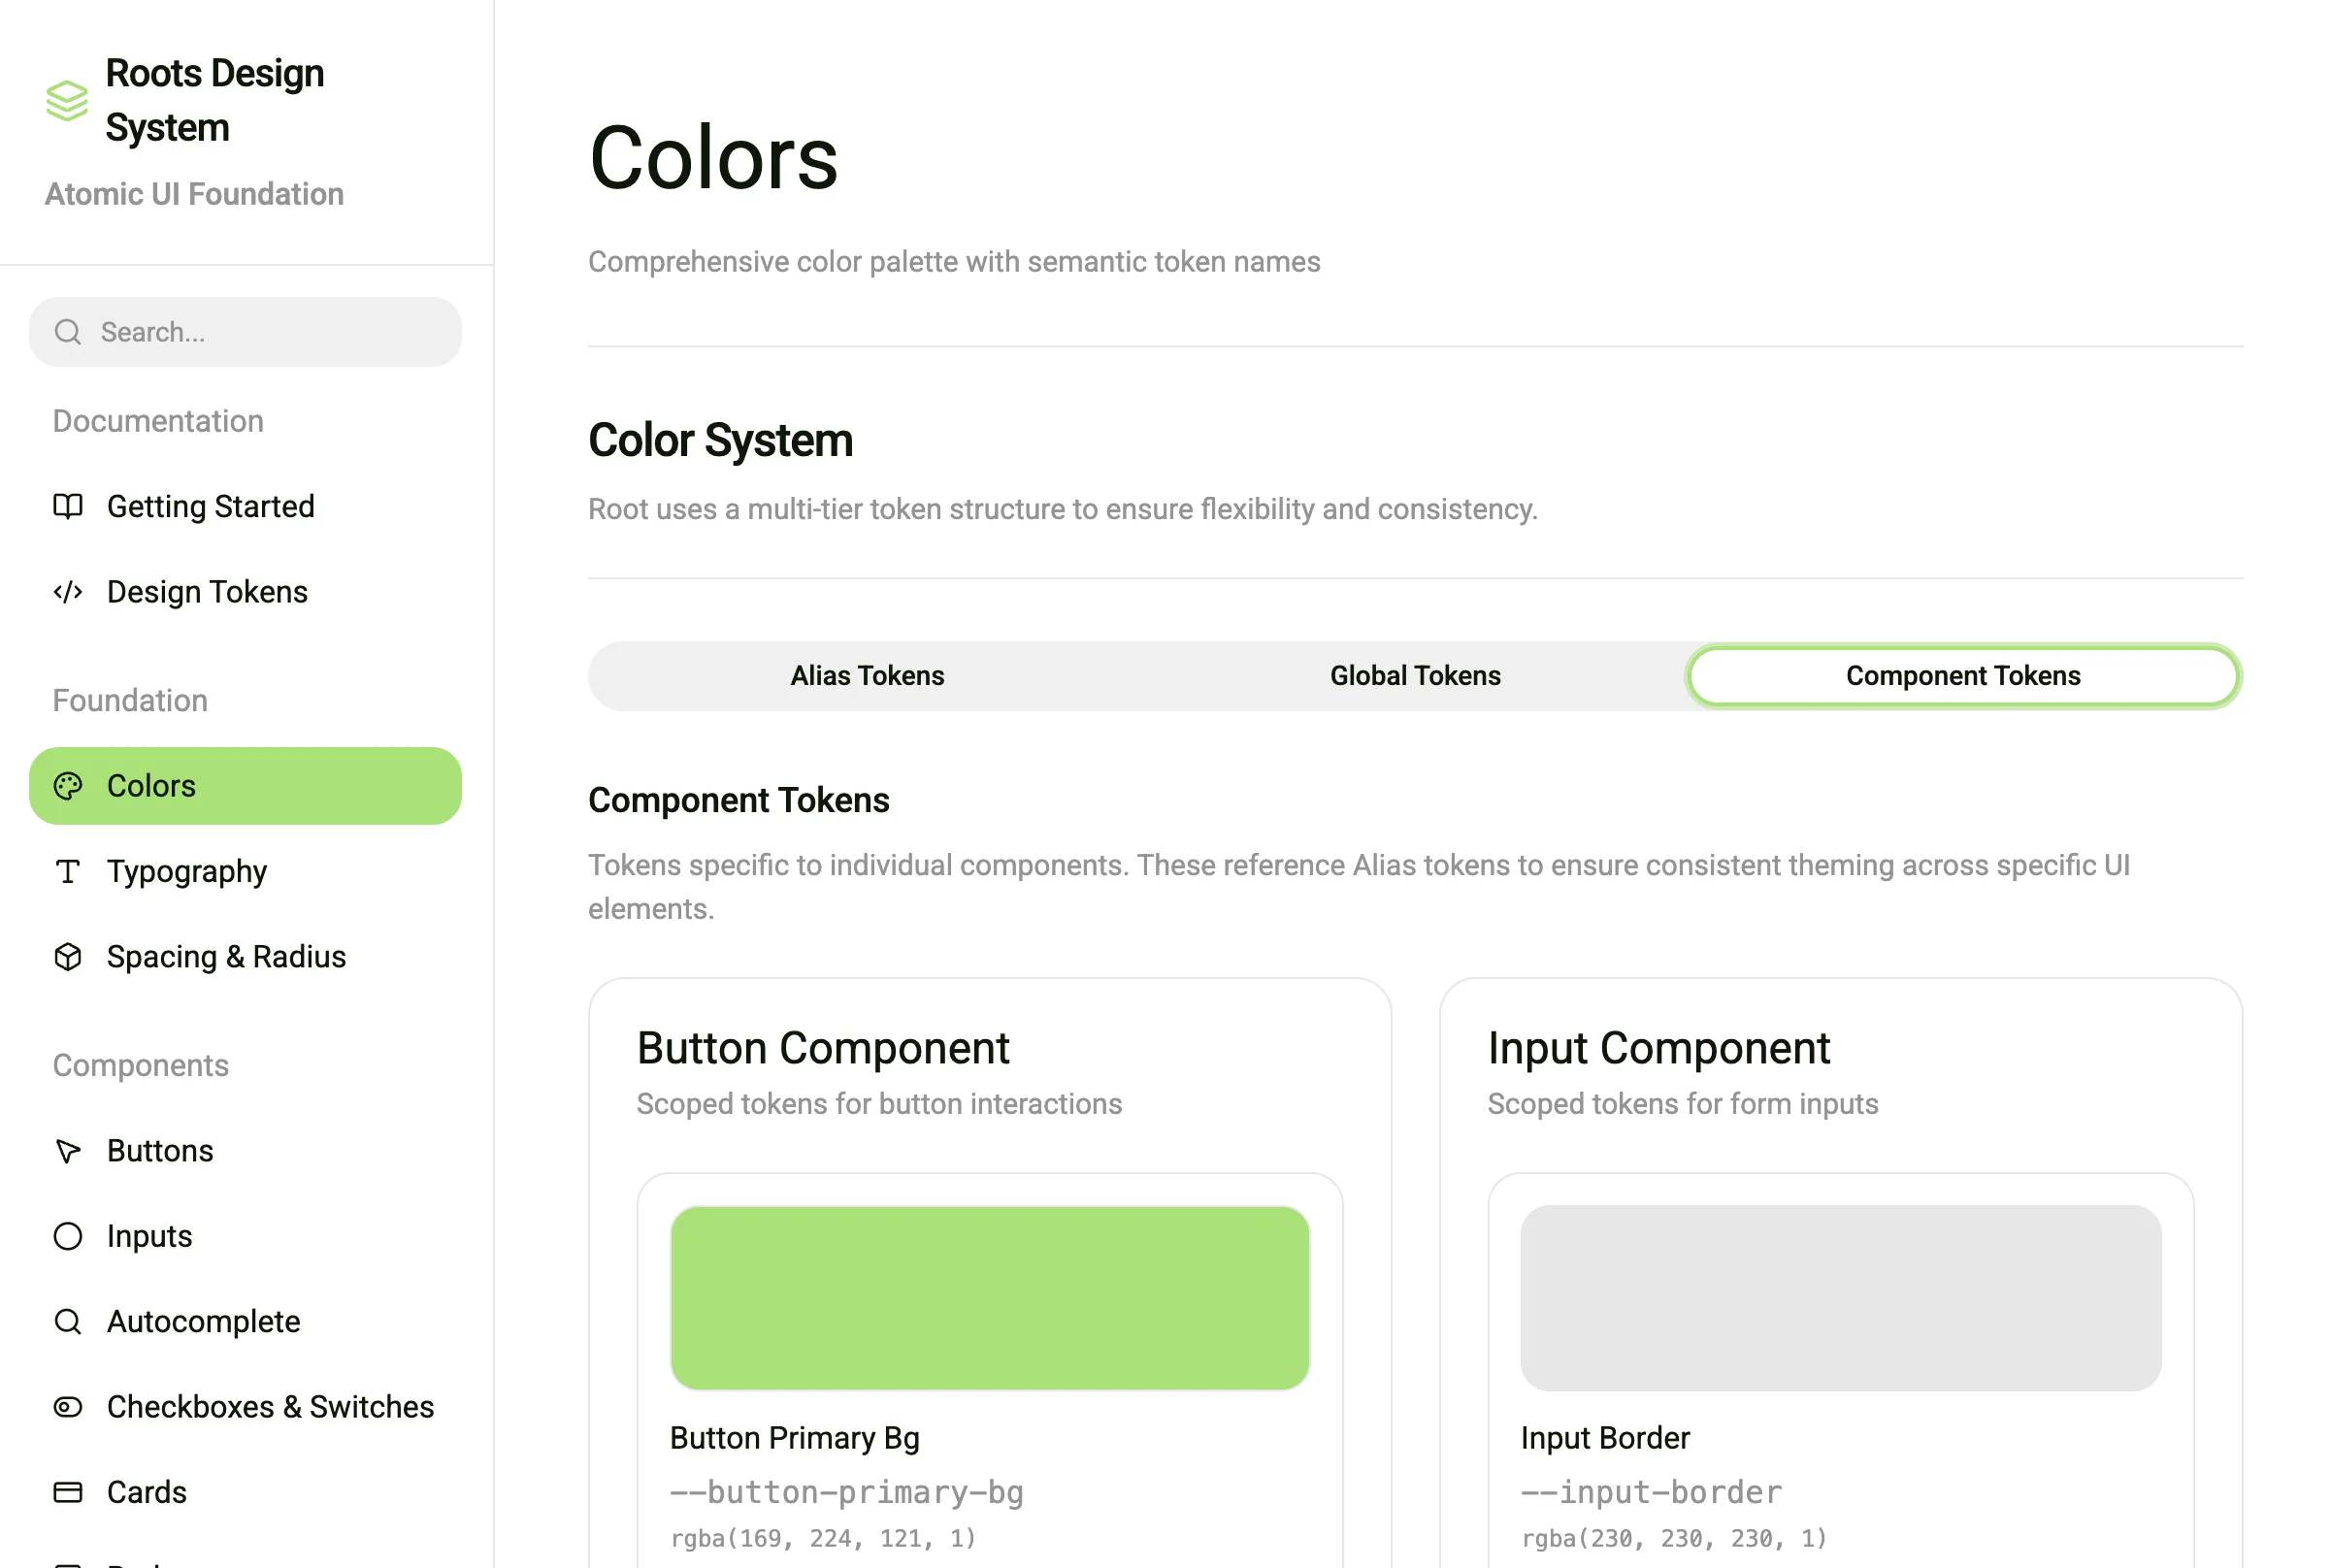2331x1568 pixels.
Task: Click the search magnifier icon
Action: (67, 331)
